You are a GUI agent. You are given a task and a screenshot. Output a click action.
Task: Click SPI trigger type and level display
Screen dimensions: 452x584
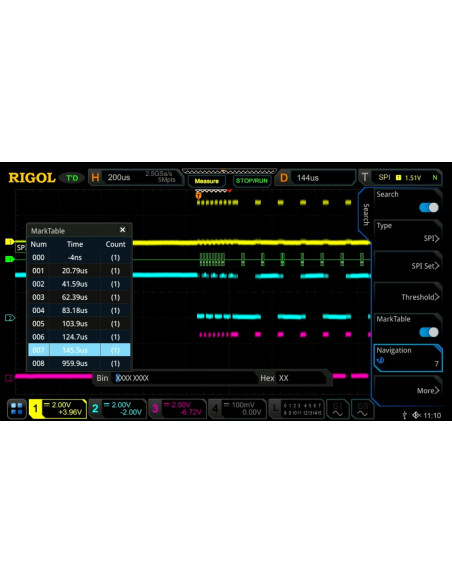coord(407,178)
